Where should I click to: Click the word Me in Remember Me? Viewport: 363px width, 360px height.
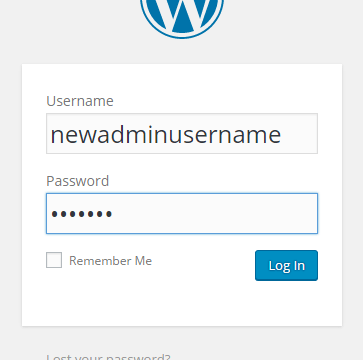click(143, 261)
